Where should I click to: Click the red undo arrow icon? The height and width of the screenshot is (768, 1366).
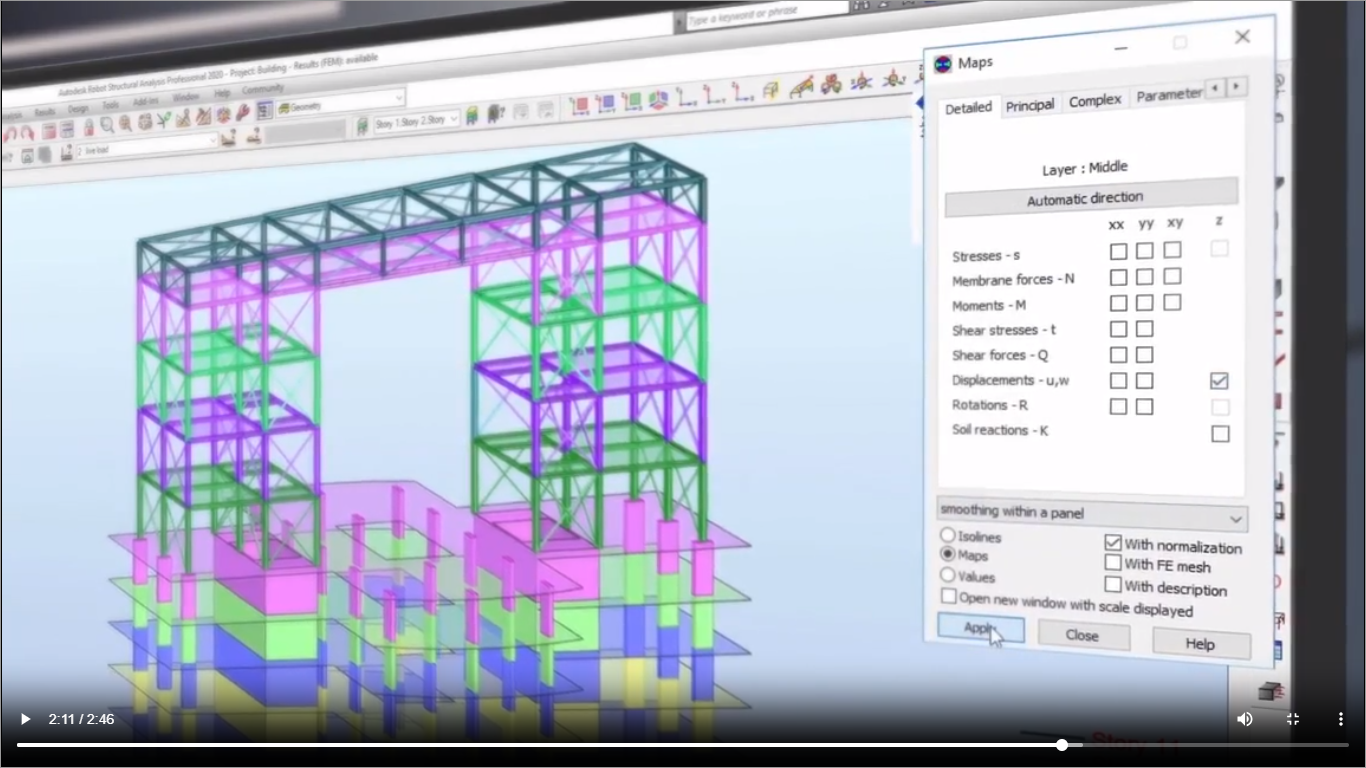click(10, 134)
